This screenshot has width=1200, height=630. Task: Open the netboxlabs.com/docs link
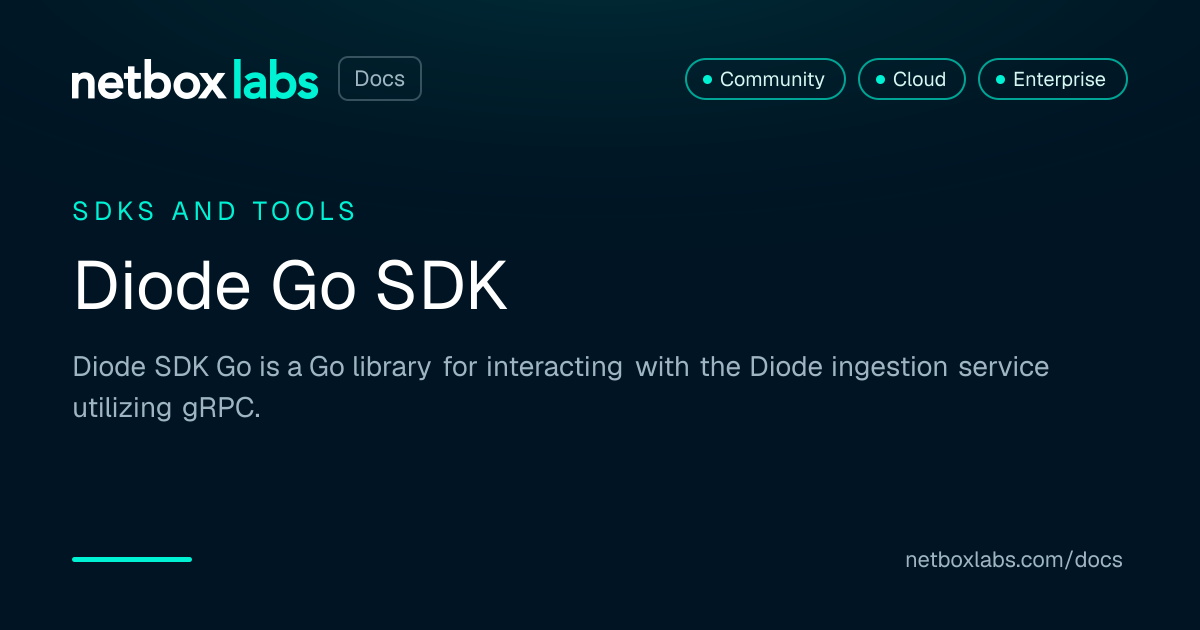pos(1014,560)
